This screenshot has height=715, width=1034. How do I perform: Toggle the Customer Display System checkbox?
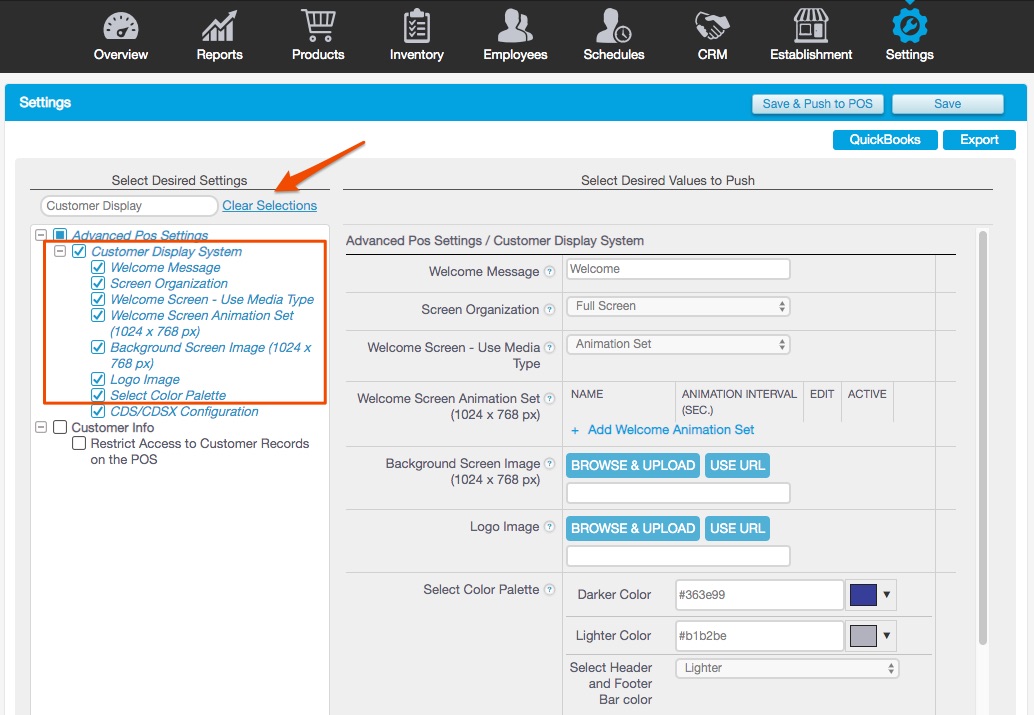pyautogui.click(x=79, y=252)
